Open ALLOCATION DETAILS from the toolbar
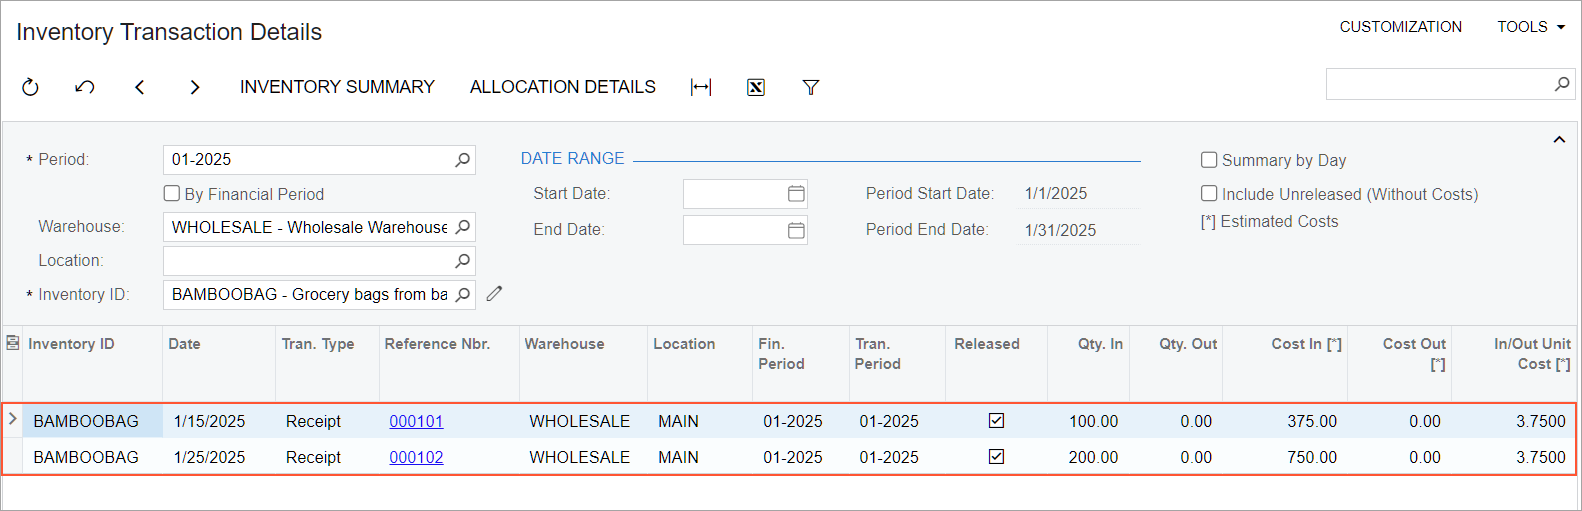The width and height of the screenshot is (1582, 511). click(x=562, y=87)
